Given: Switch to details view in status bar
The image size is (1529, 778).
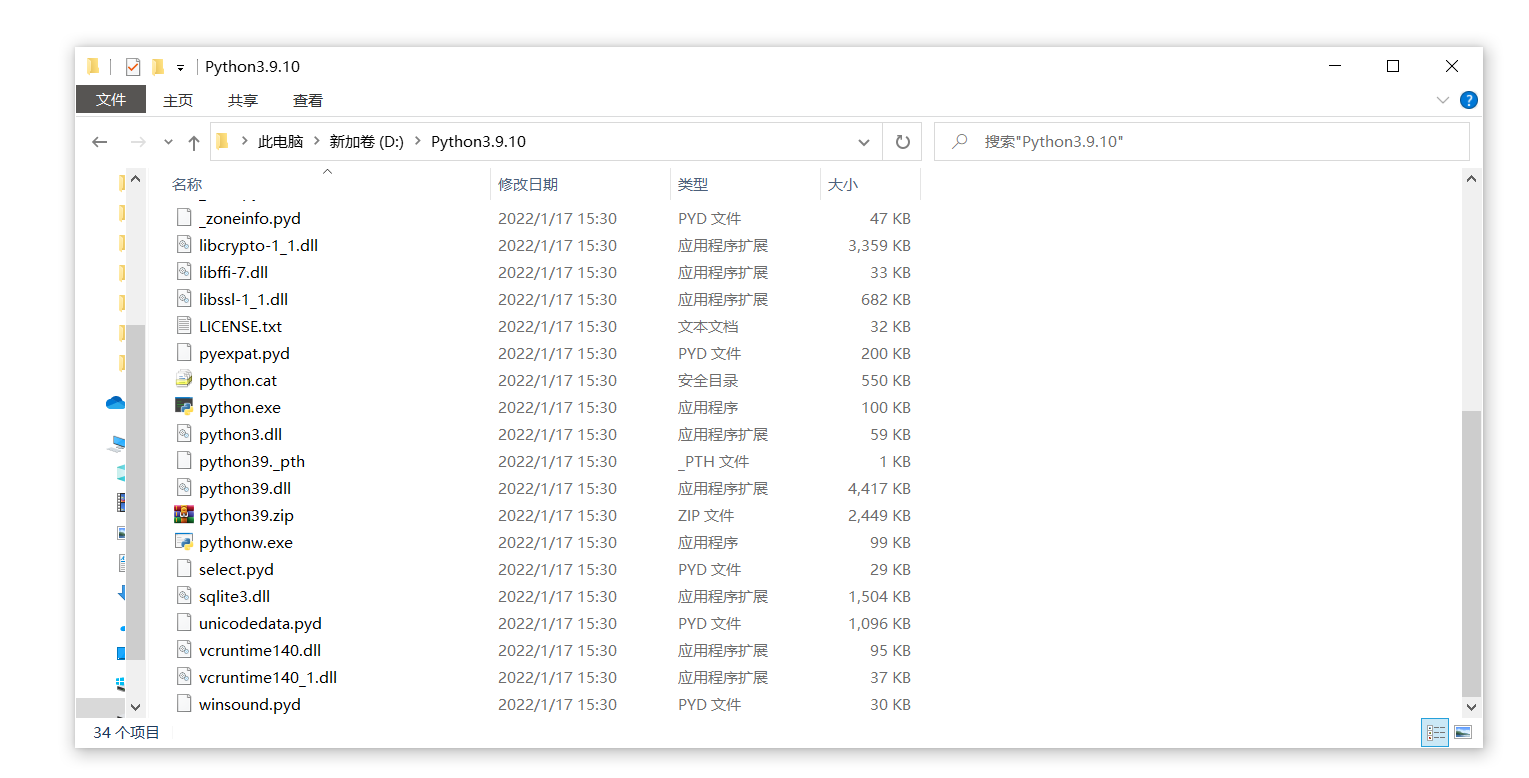Looking at the screenshot, I should tap(1436, 733).
